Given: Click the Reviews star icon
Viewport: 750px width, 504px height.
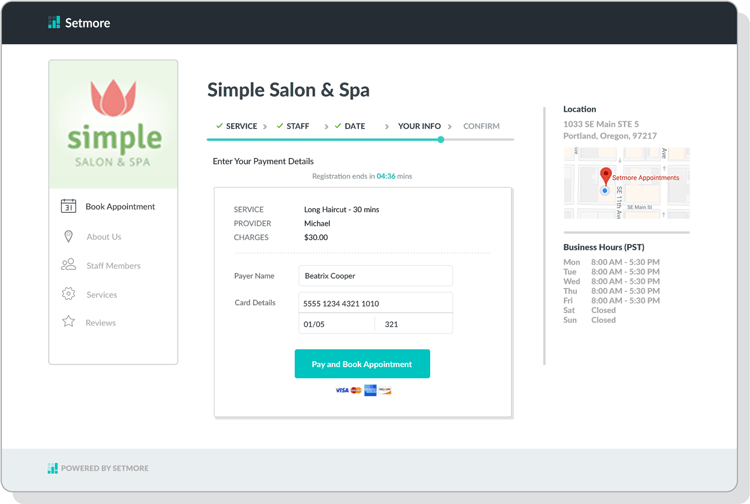Looking at the screenshot, I should coord(68,321).
